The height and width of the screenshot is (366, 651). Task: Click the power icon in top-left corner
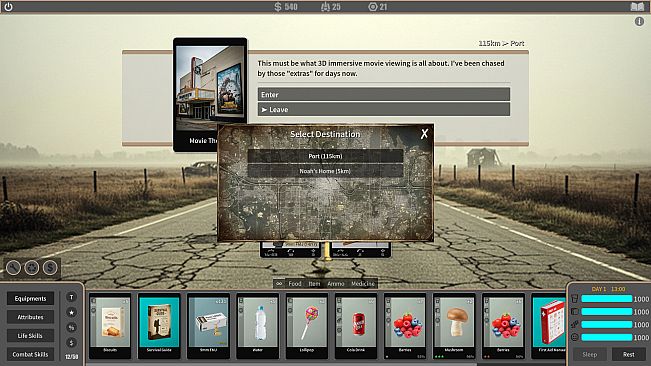tap(8, 7)
